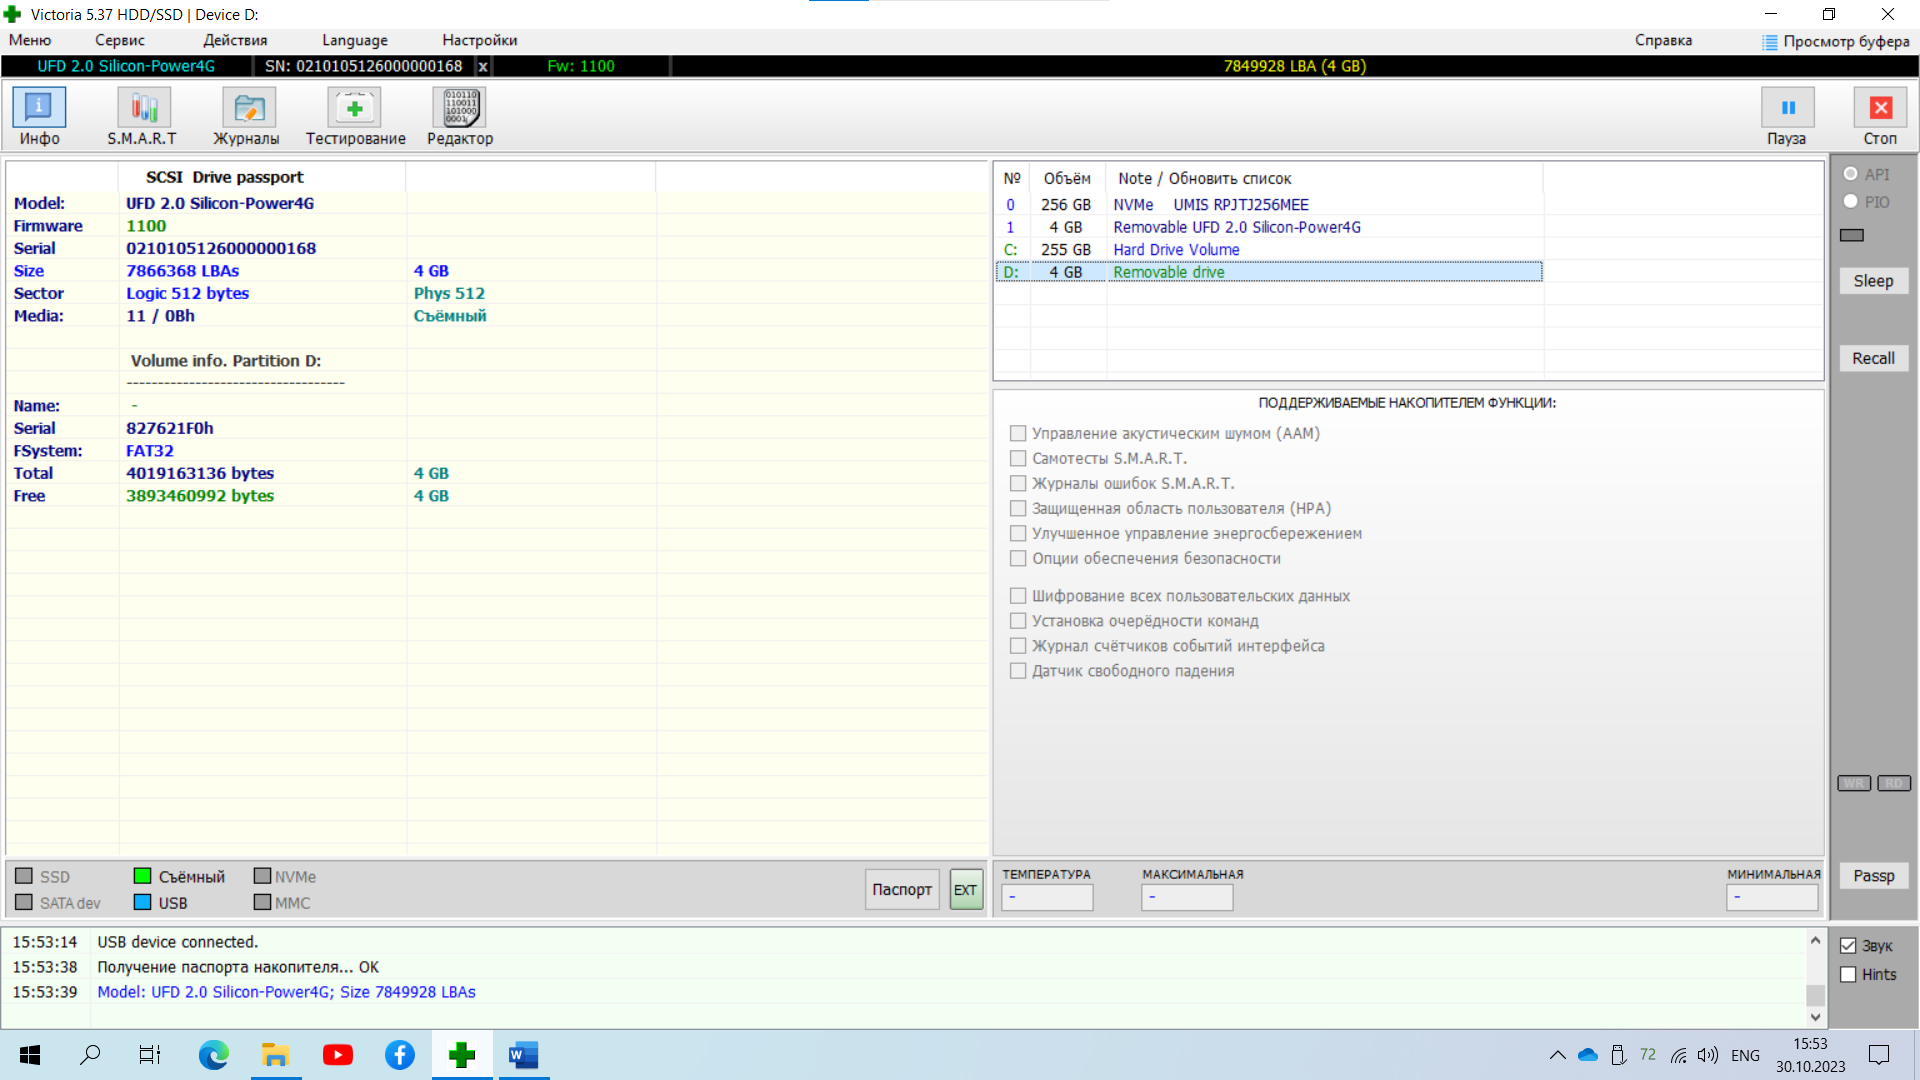Select NVMe UMIS RPJTJ256MEE drive row

1269,205
